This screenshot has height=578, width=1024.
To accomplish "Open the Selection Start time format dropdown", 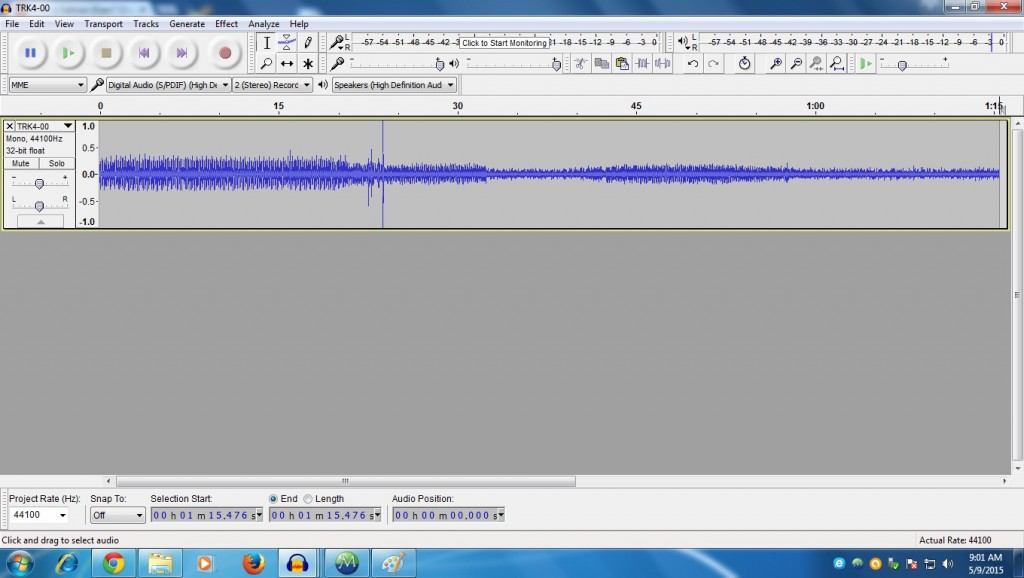I will (x=259, y=515).
